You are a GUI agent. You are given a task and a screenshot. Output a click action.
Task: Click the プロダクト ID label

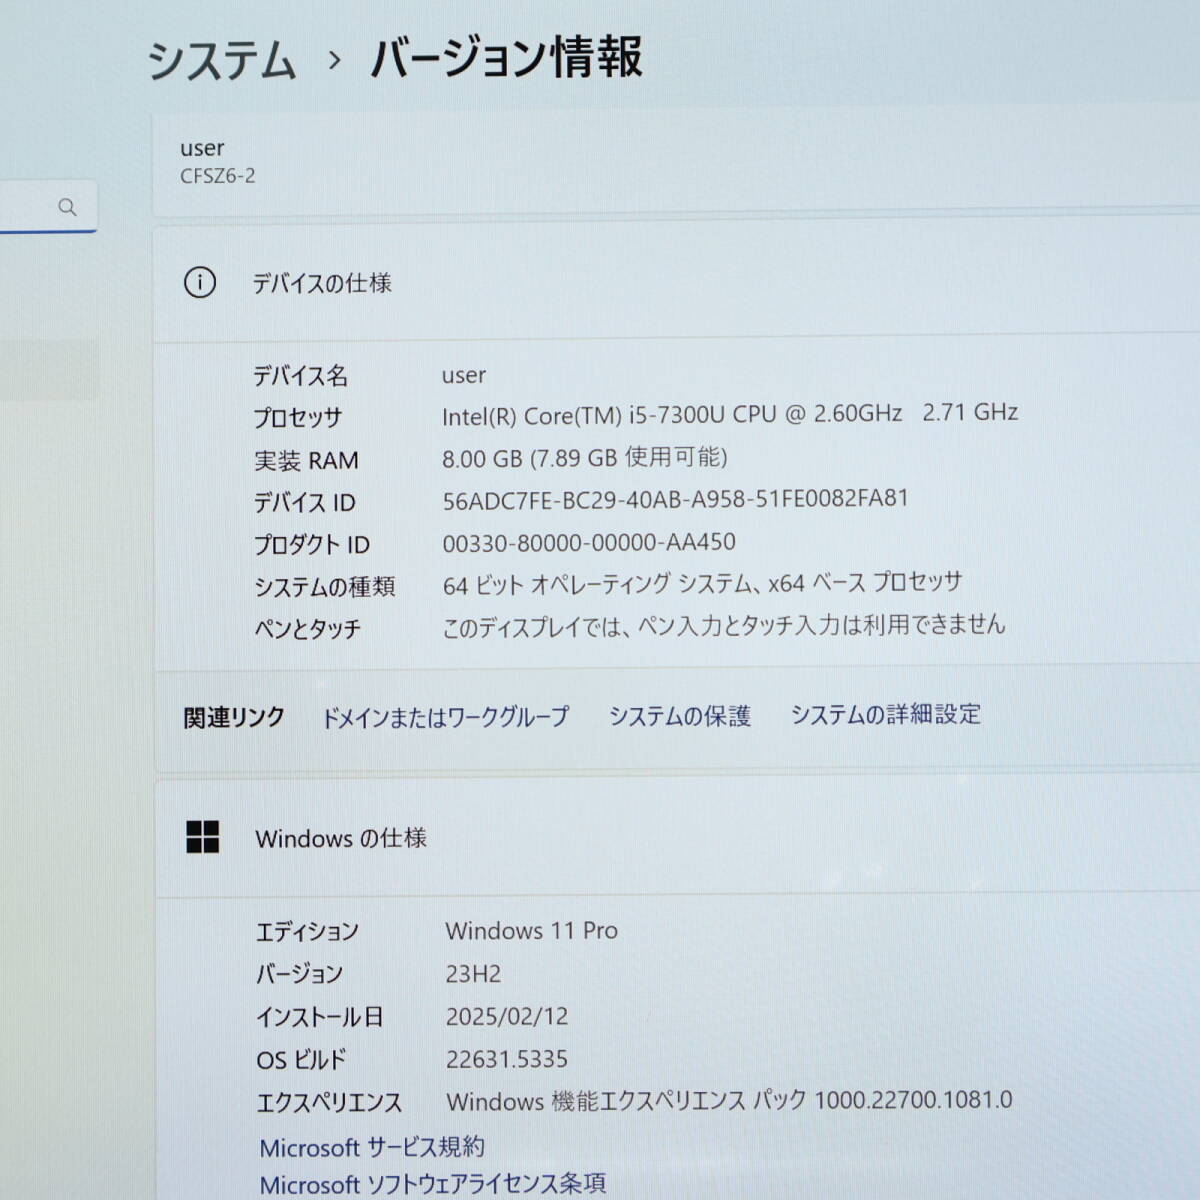tap(311, 544)
